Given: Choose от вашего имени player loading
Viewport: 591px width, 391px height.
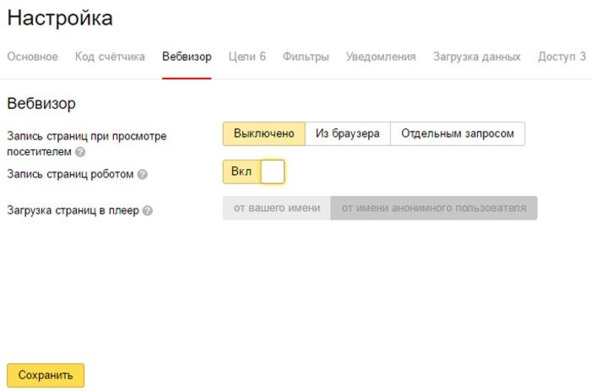Looking at the screenshot, I should point(277,208).
